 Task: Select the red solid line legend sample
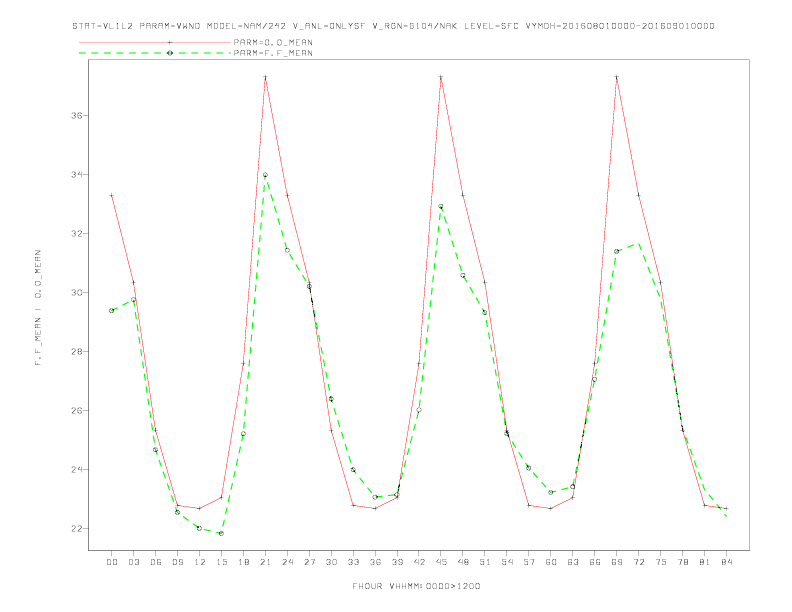coord(155,42)
